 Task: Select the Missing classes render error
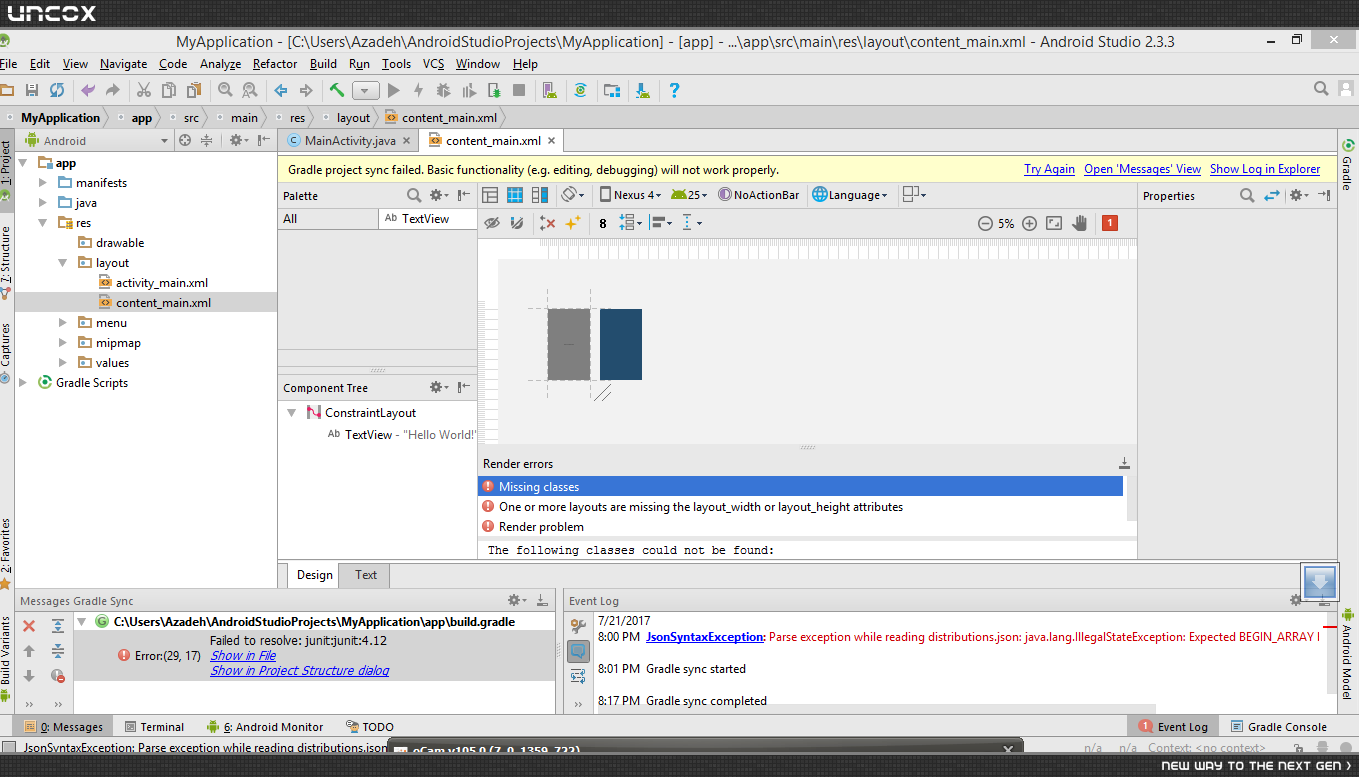pyautogui.click(x=800, y=487)
